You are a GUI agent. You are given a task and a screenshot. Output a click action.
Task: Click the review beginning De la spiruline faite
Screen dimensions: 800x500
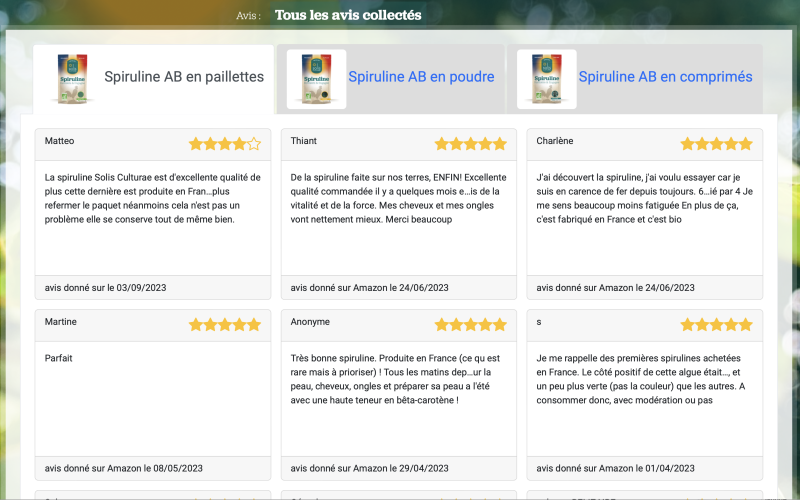pos(398,198)
